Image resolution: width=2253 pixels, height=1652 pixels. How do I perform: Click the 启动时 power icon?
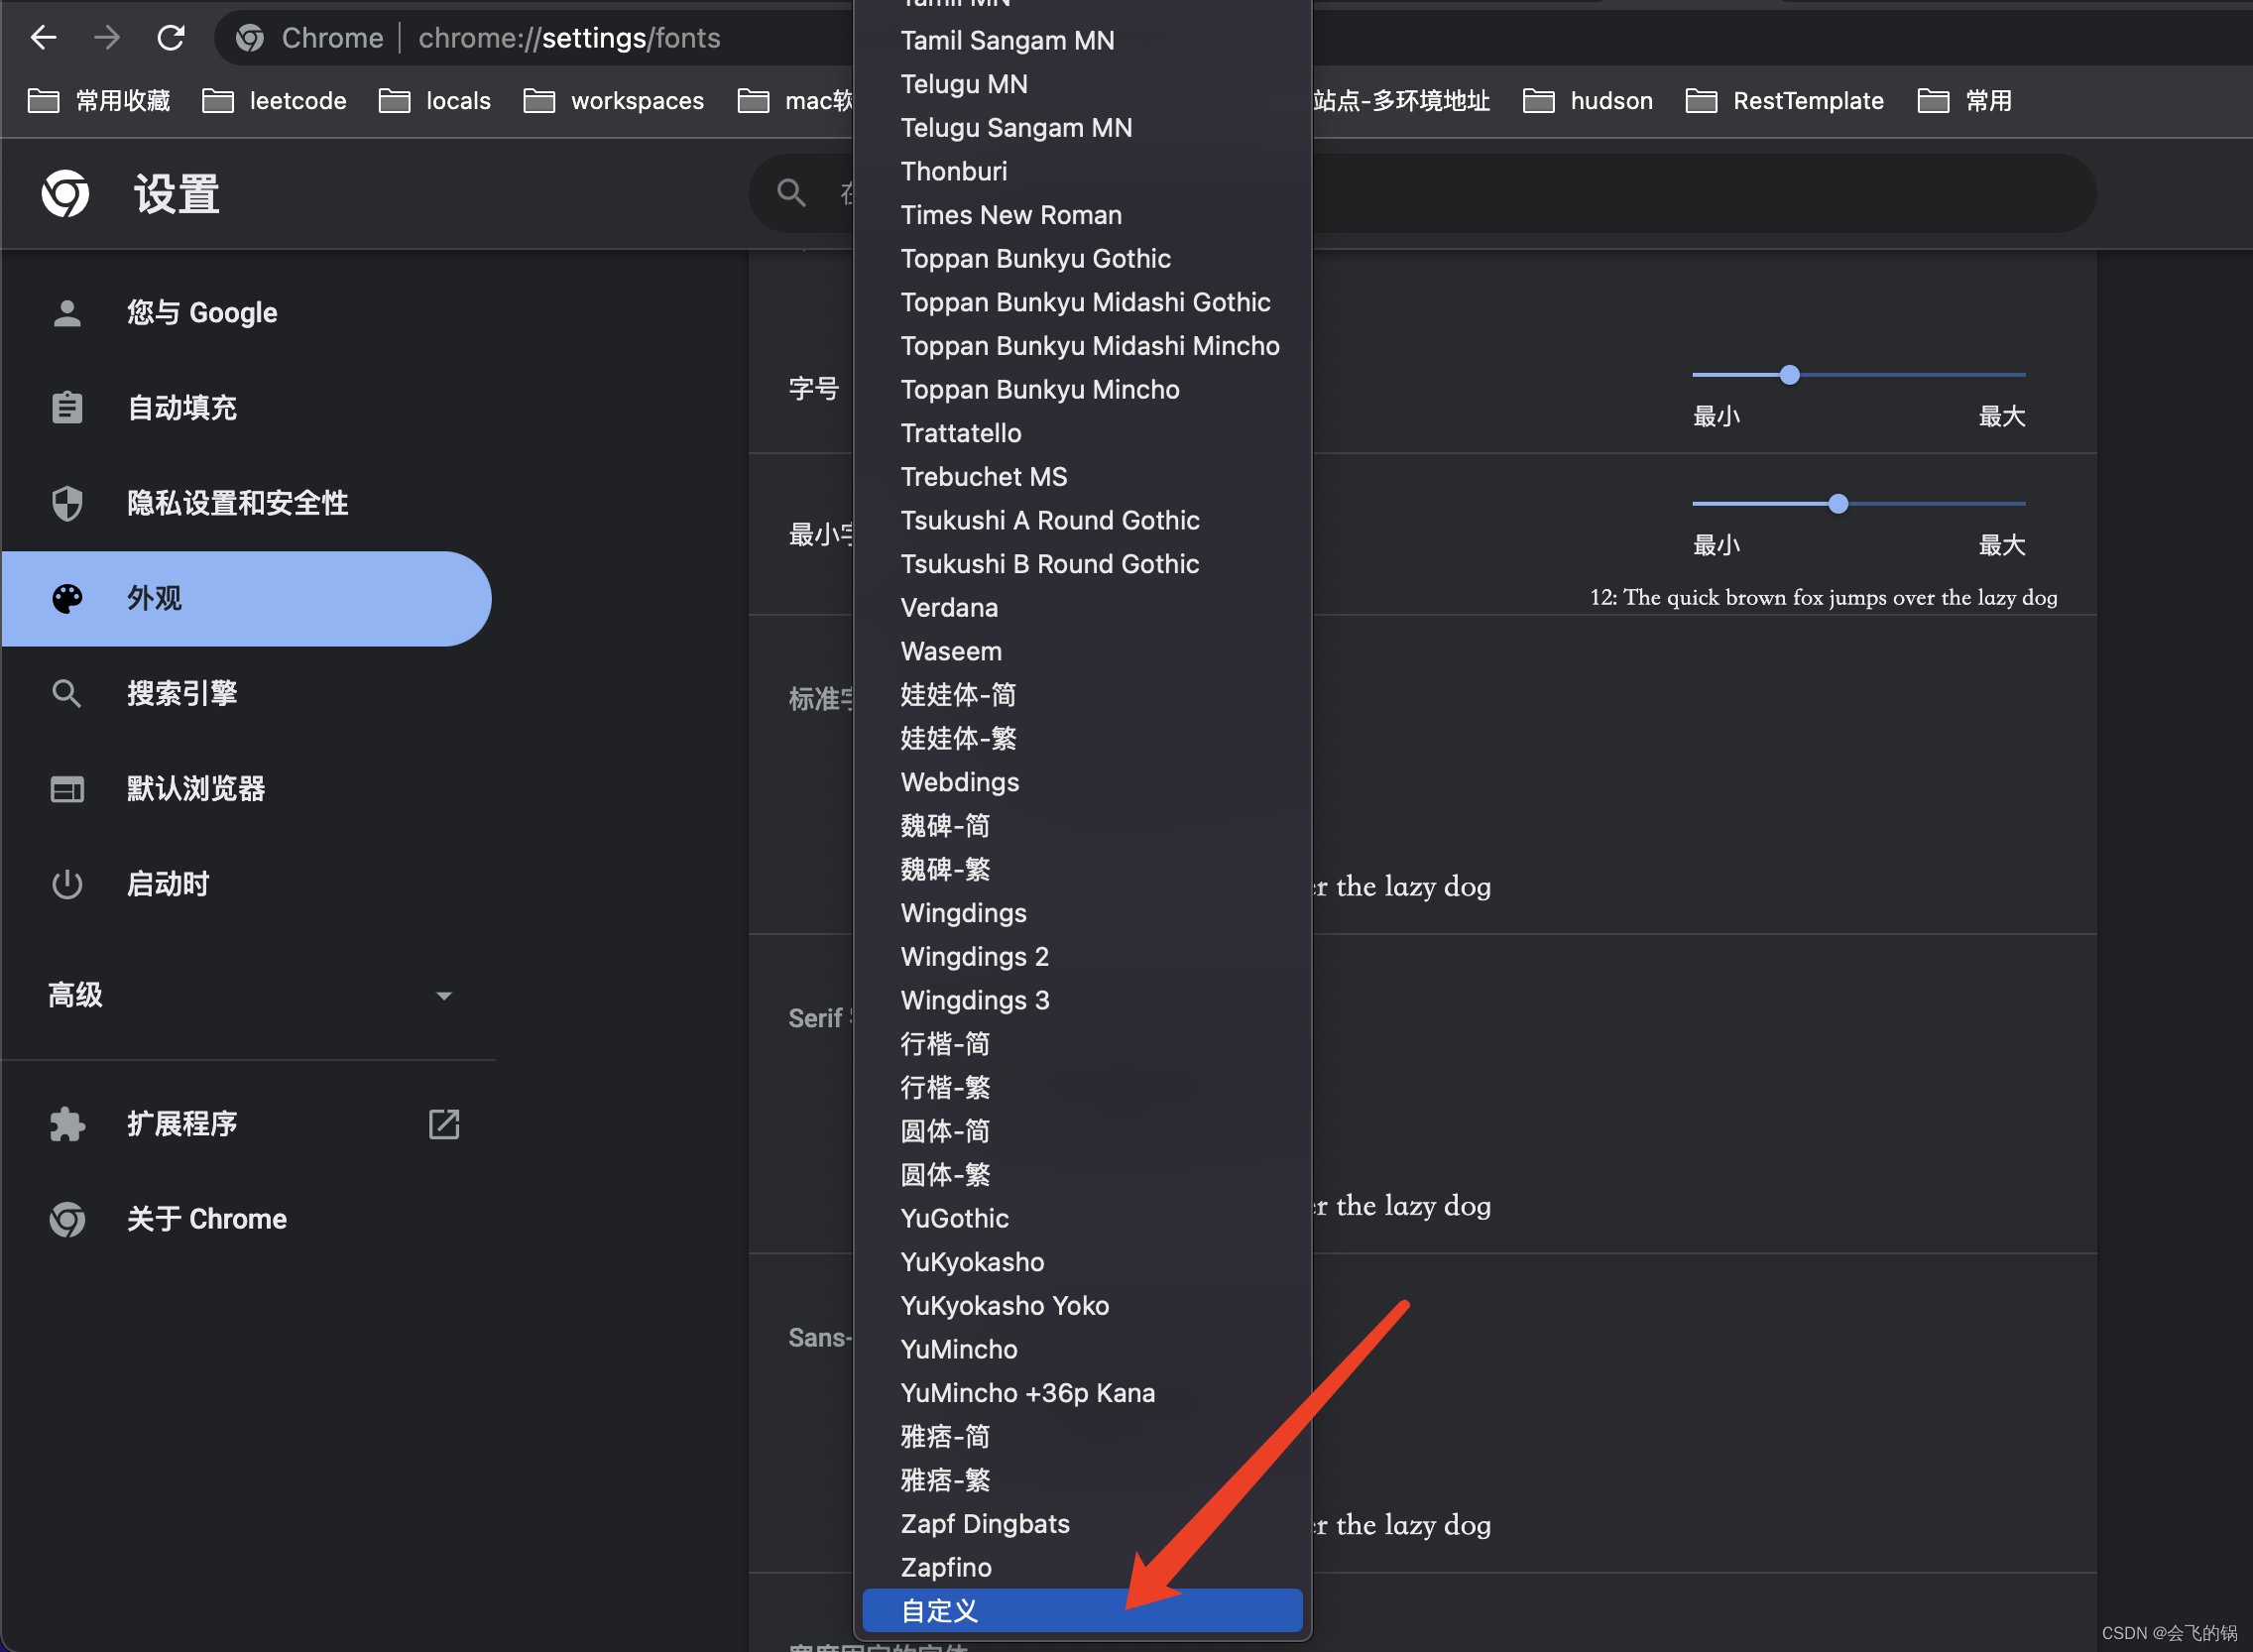coord(67,884)
